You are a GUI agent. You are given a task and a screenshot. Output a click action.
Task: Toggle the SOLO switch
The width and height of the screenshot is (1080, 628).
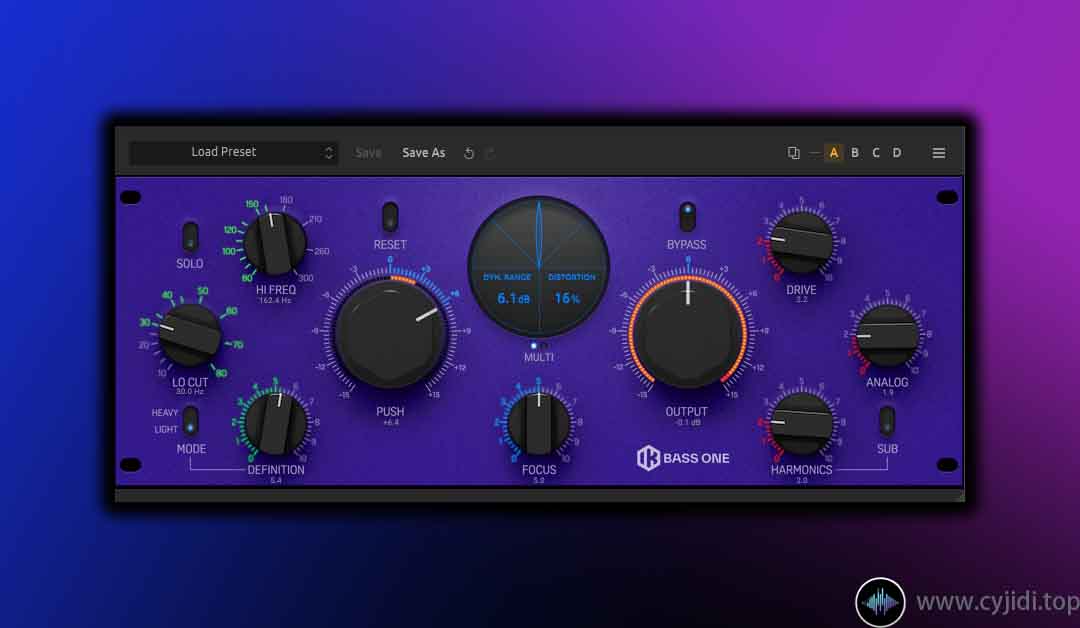pos(190,237)
